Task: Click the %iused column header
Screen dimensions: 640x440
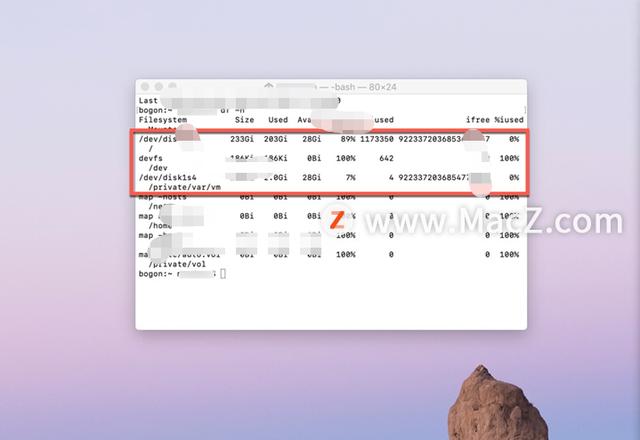Action: (509, 120)
